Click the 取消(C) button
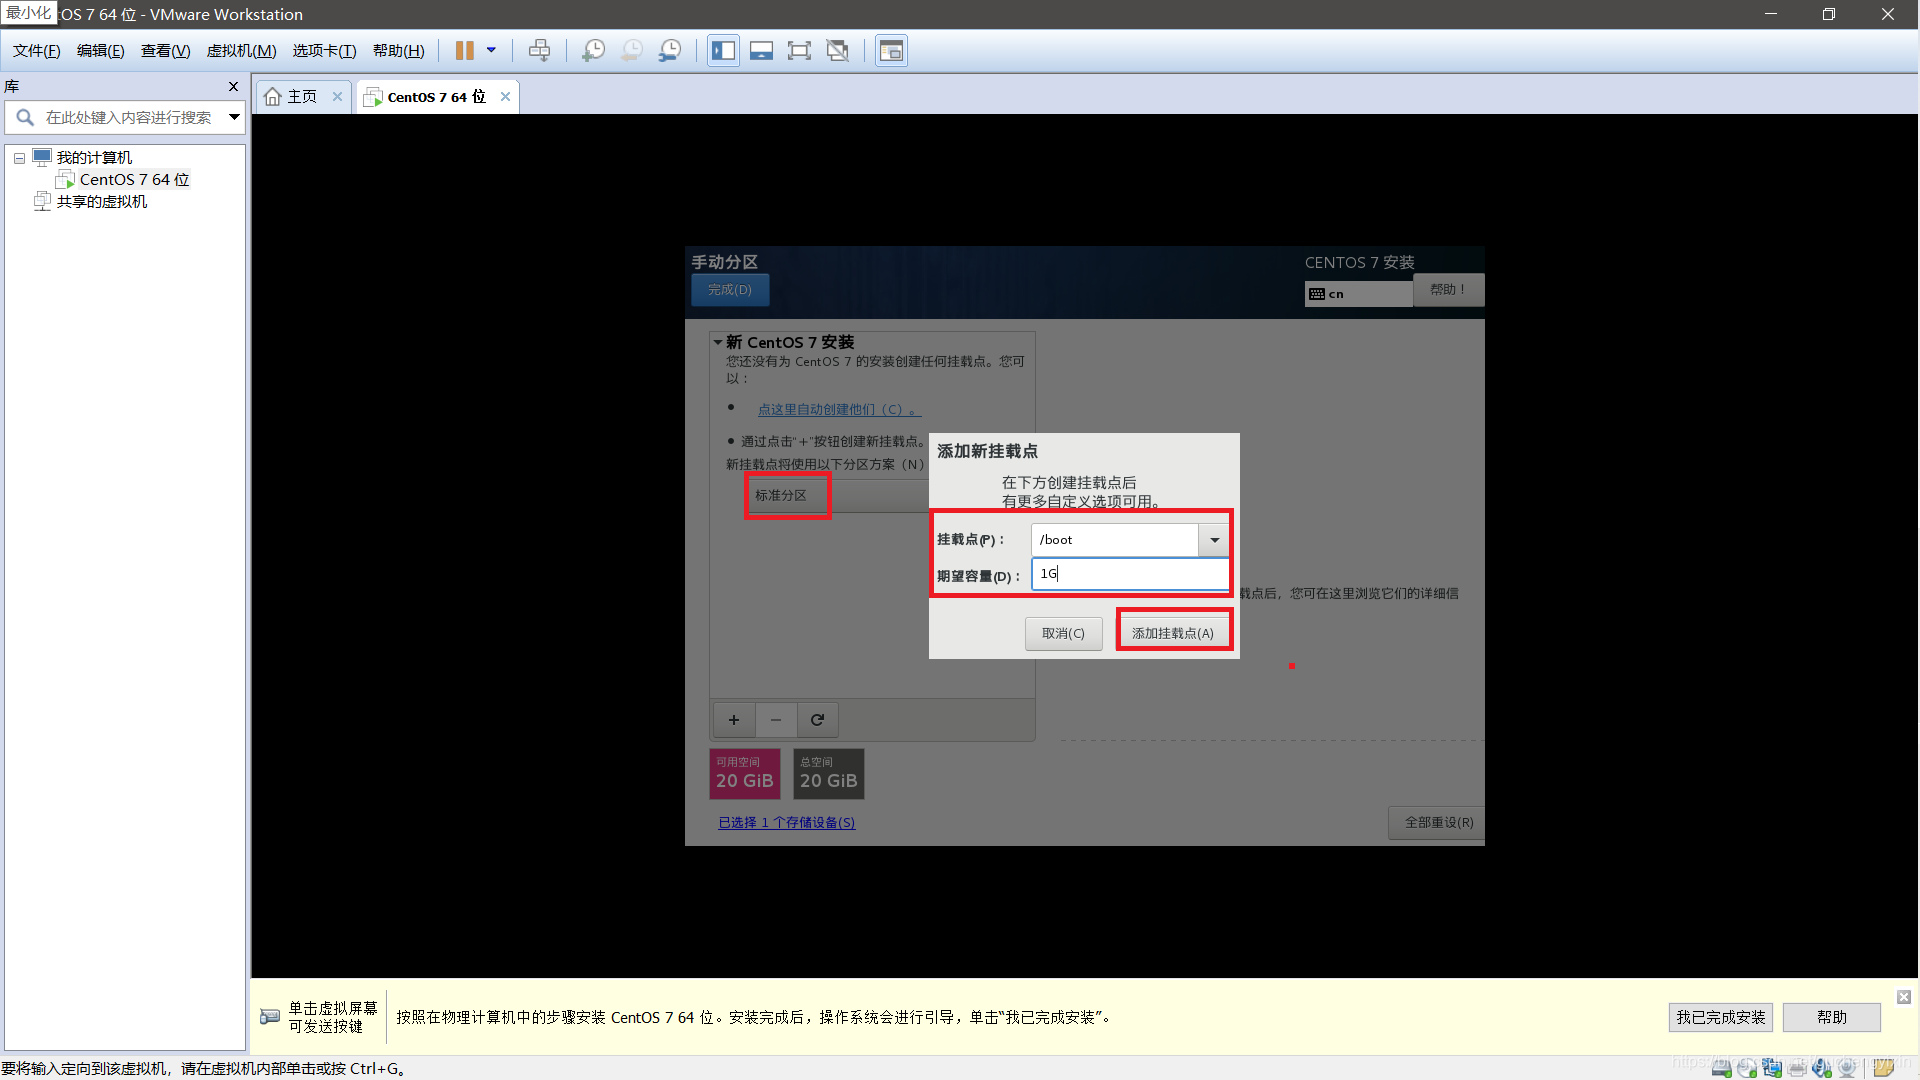 point(1063,633)
